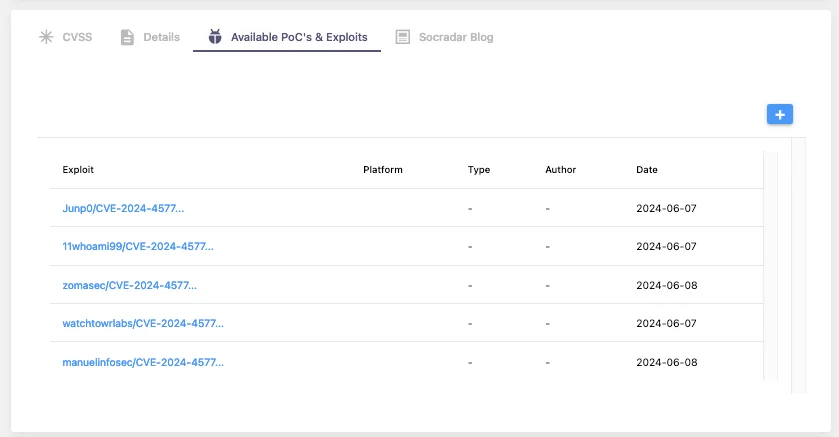Select the manuelinfosec row date 2024-06-08
839x437 pixels.
pyautogui.click(x=667, y=363)
